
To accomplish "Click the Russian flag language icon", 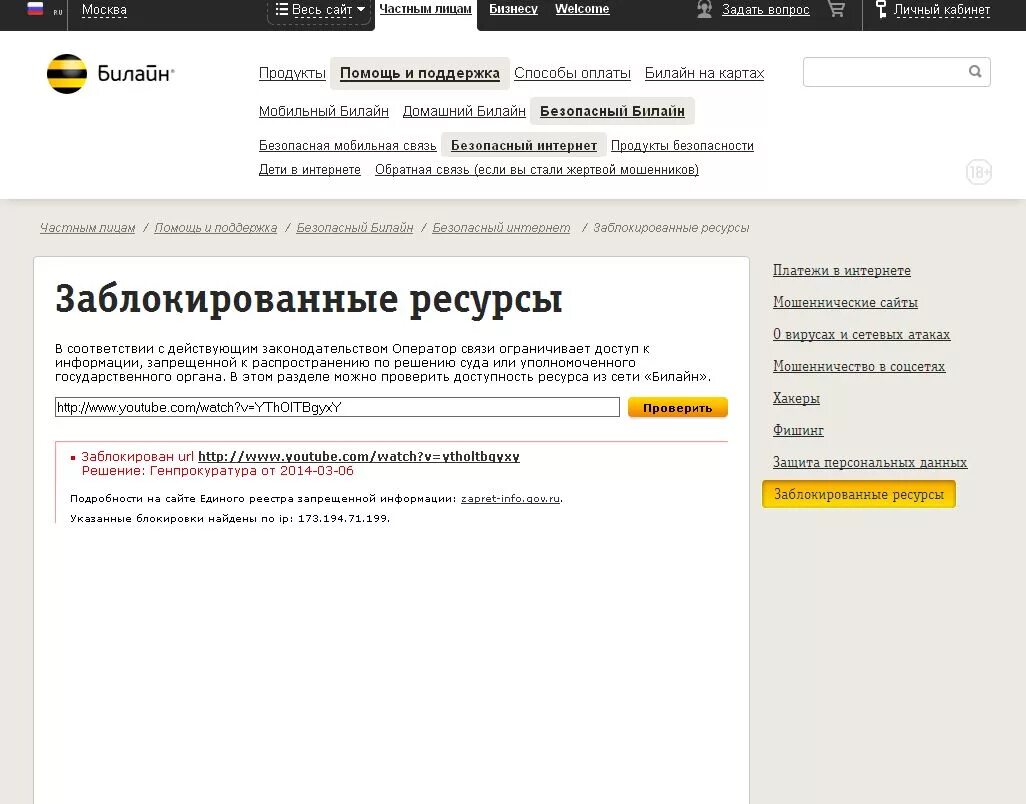I will [x=35, y=9].
